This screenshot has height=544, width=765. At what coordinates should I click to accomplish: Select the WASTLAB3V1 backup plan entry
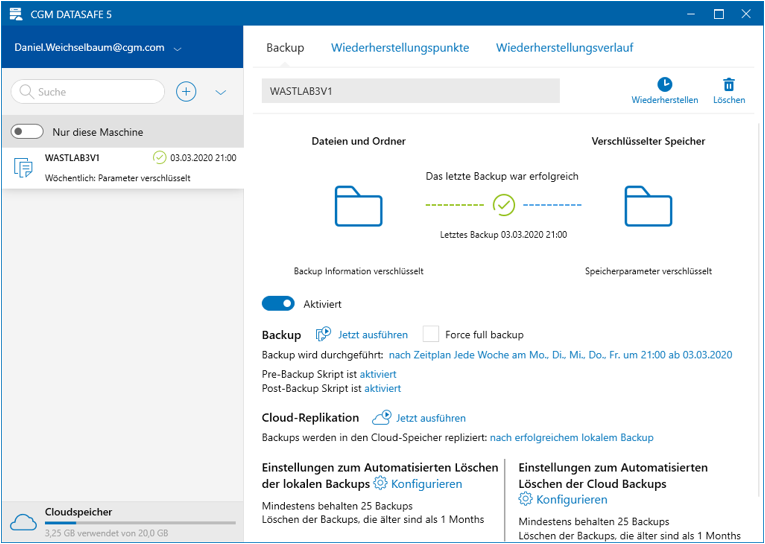pyautogui.click(x=123, y=168)
